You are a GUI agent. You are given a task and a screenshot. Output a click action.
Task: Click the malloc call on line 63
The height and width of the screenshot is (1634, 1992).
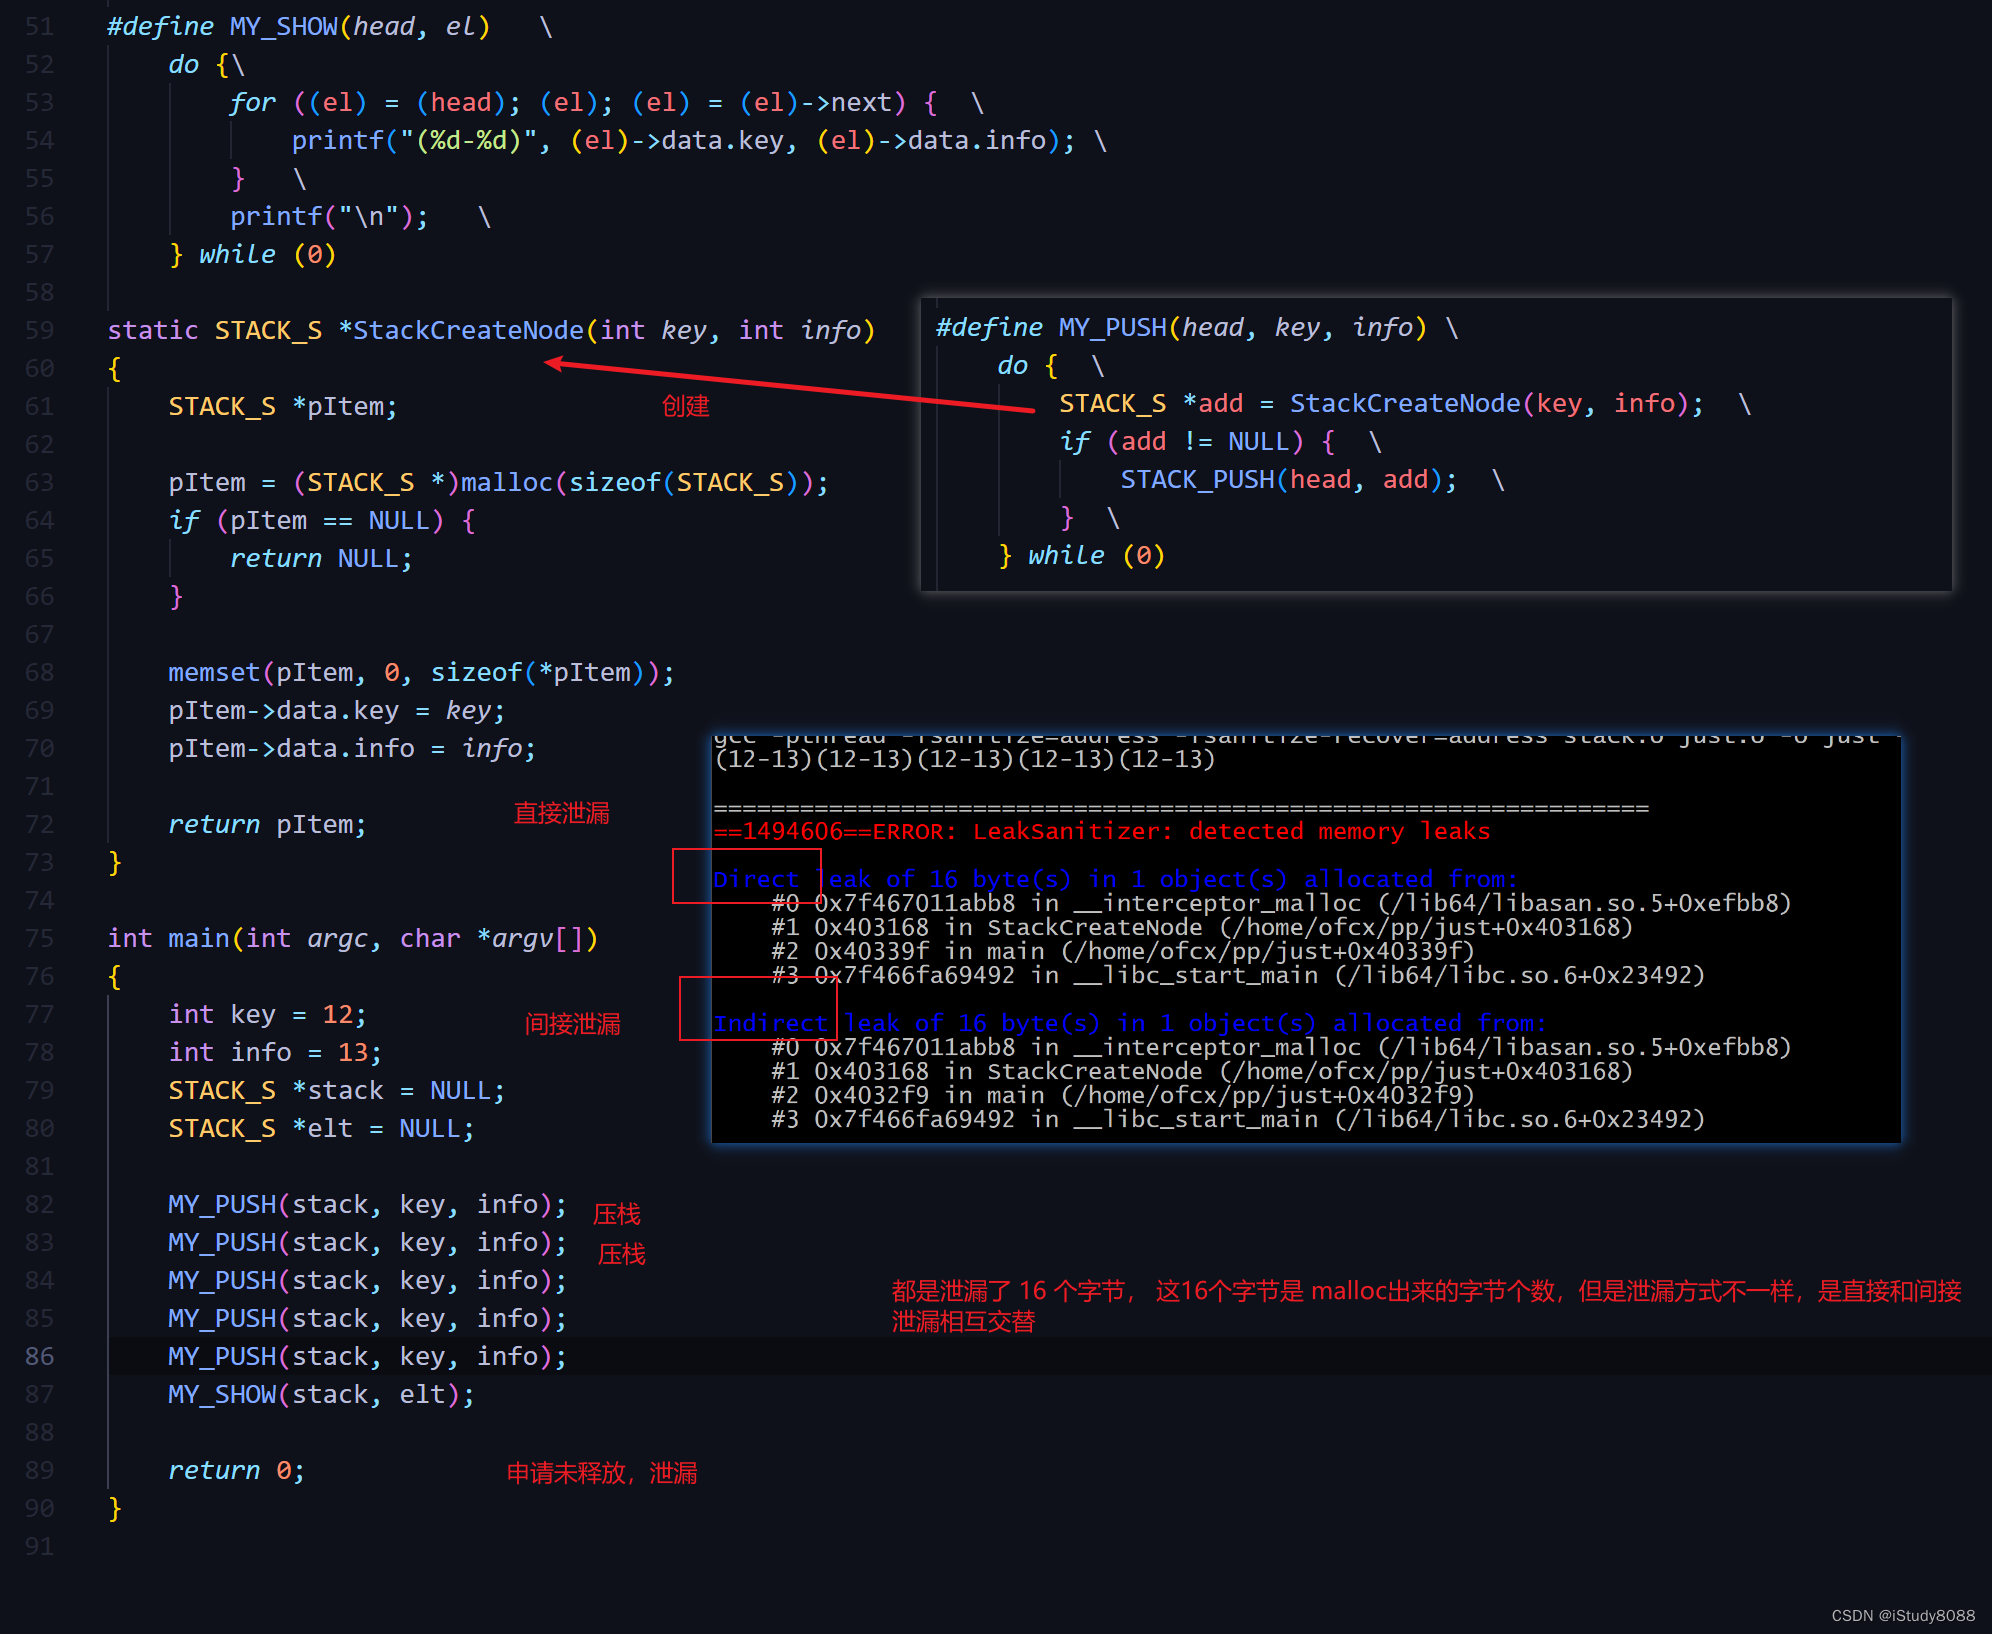pyautogui.click(x=506, y=482)
